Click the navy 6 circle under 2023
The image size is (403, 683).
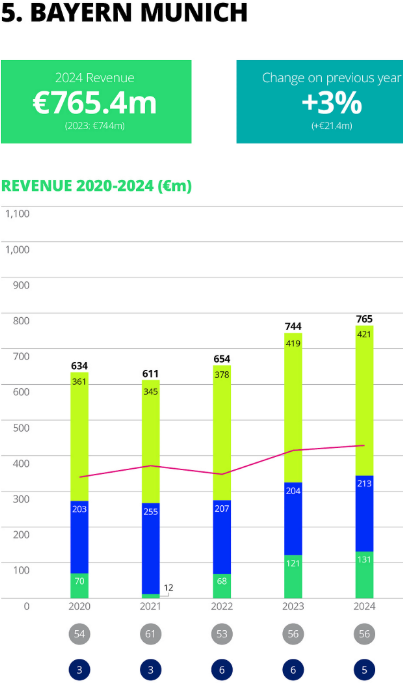pyautogui.click(x=293, y=669)
